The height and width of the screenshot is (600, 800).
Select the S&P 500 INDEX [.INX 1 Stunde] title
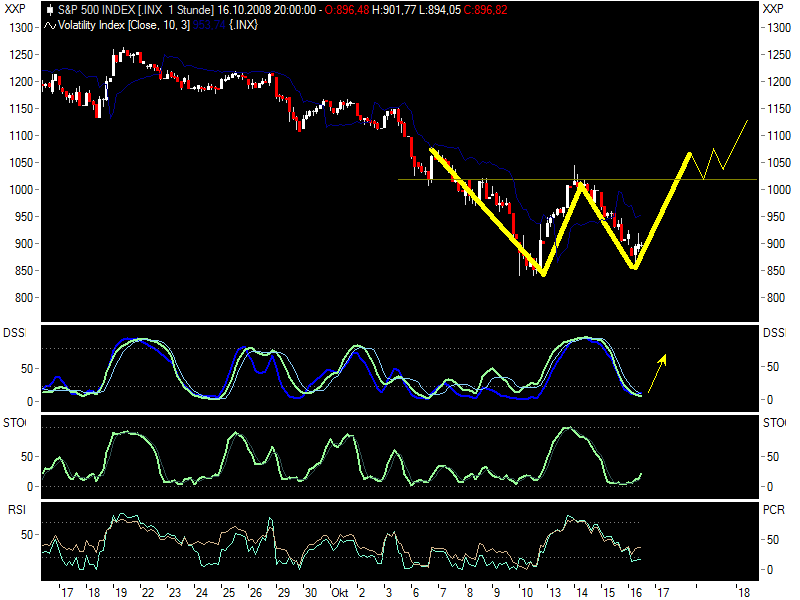[136, 10]
